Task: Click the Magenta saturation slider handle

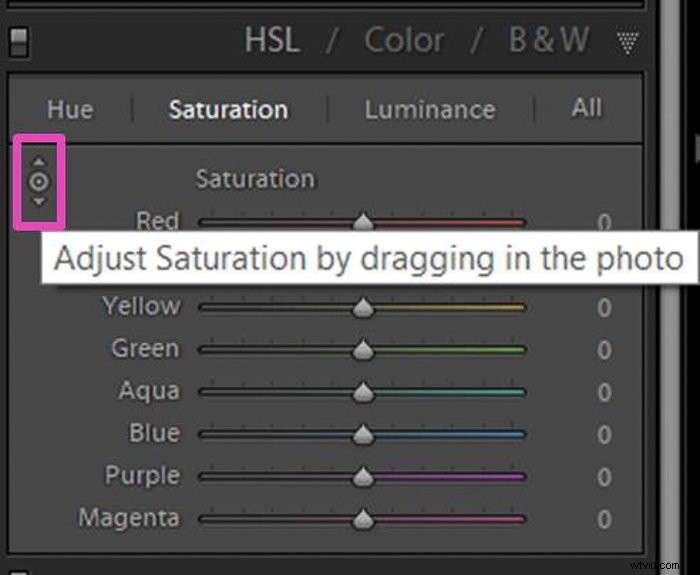Action: click(363, 519)
